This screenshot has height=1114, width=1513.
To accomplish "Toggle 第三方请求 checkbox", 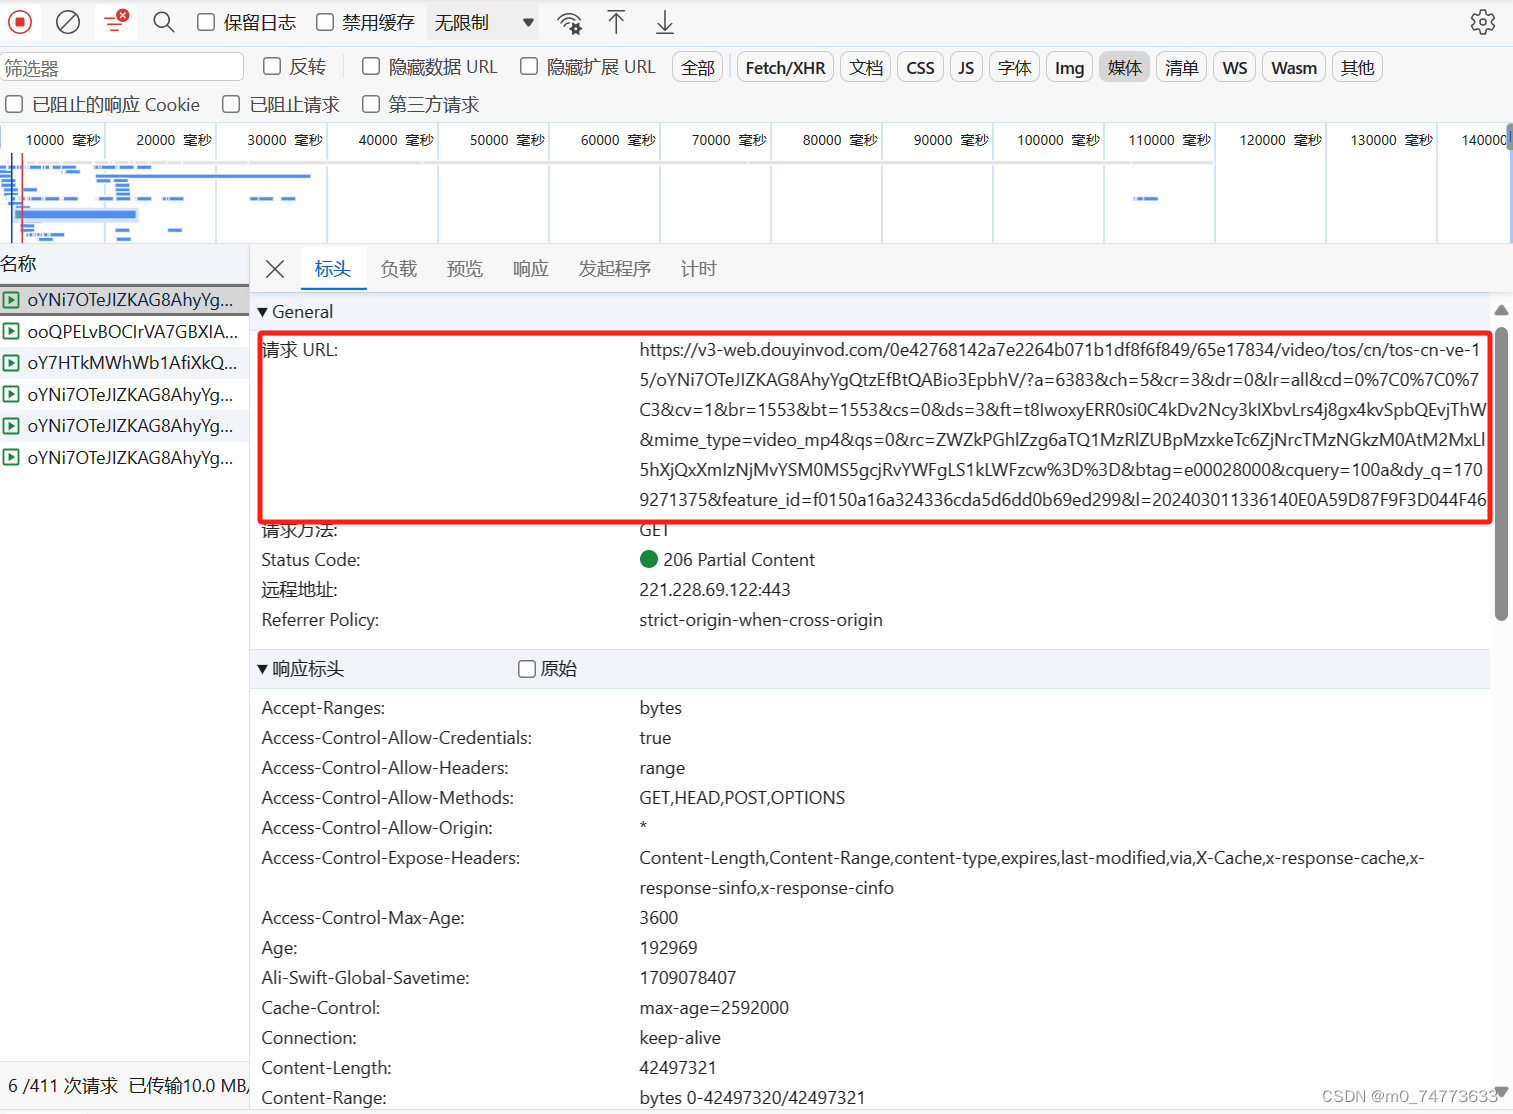I will 371,104.
